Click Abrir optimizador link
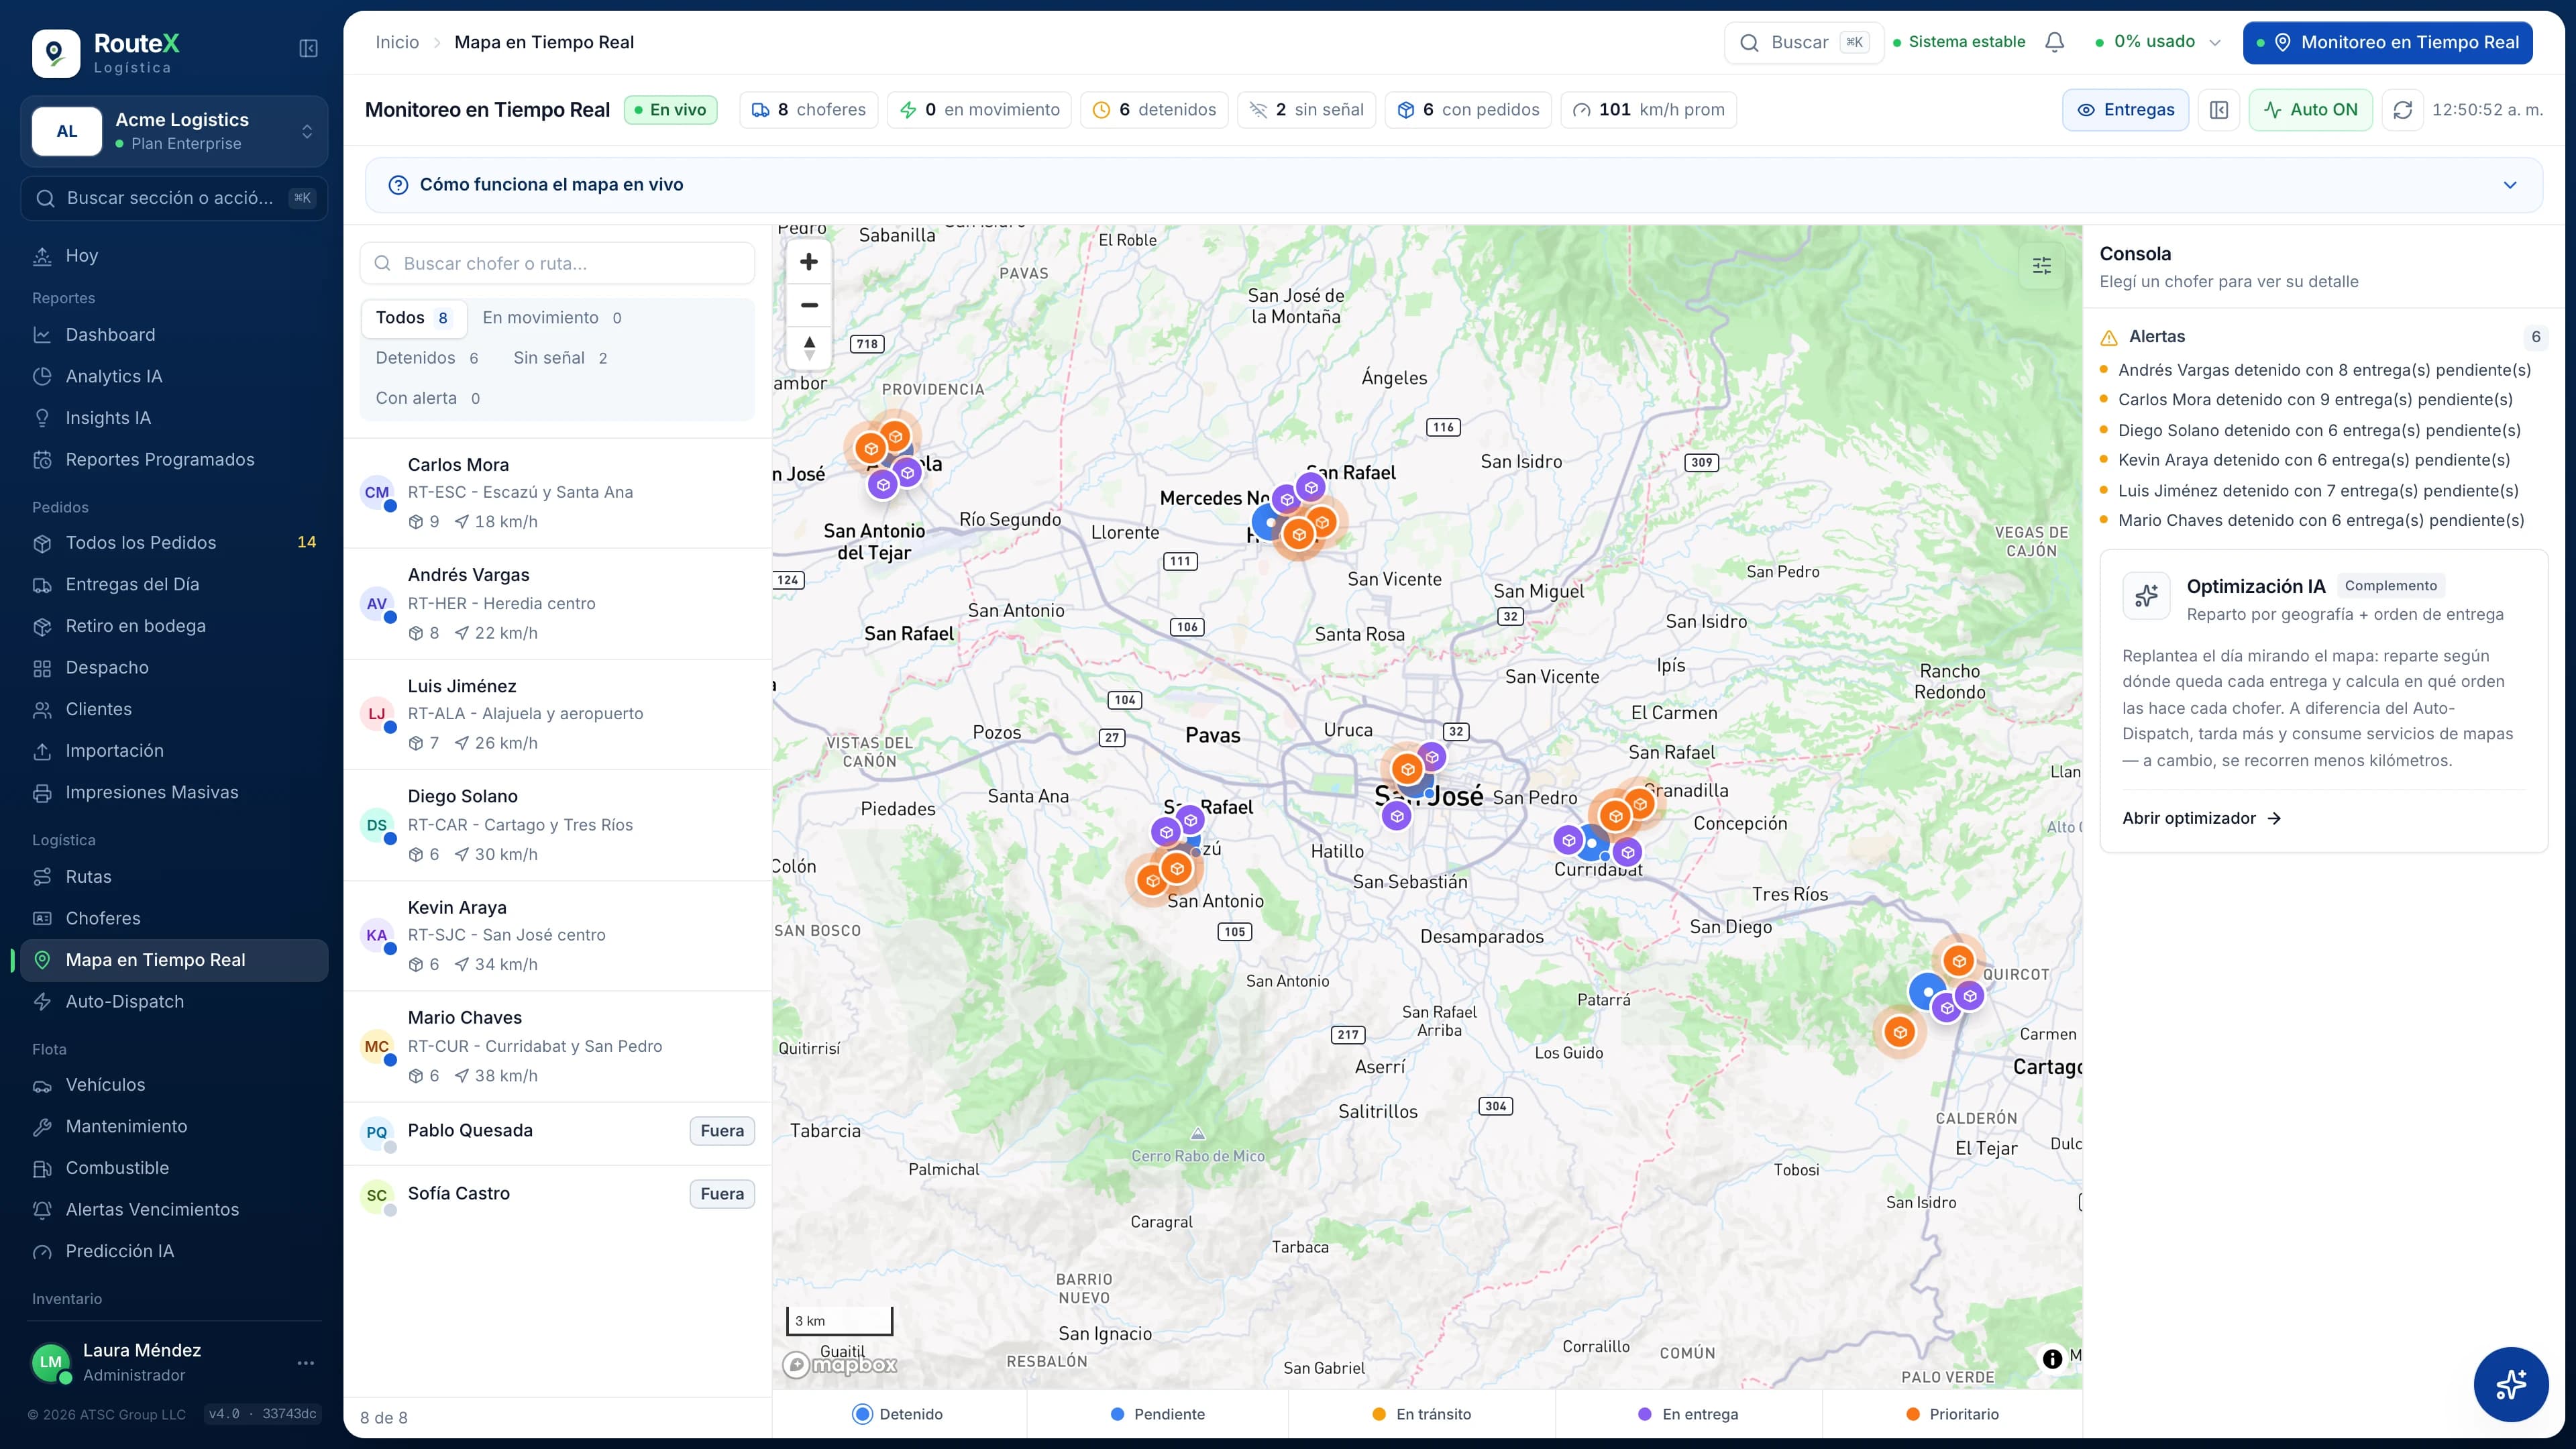Image resolution: width=2576 pixels, height=1449 pixels. pos(2201,818)
